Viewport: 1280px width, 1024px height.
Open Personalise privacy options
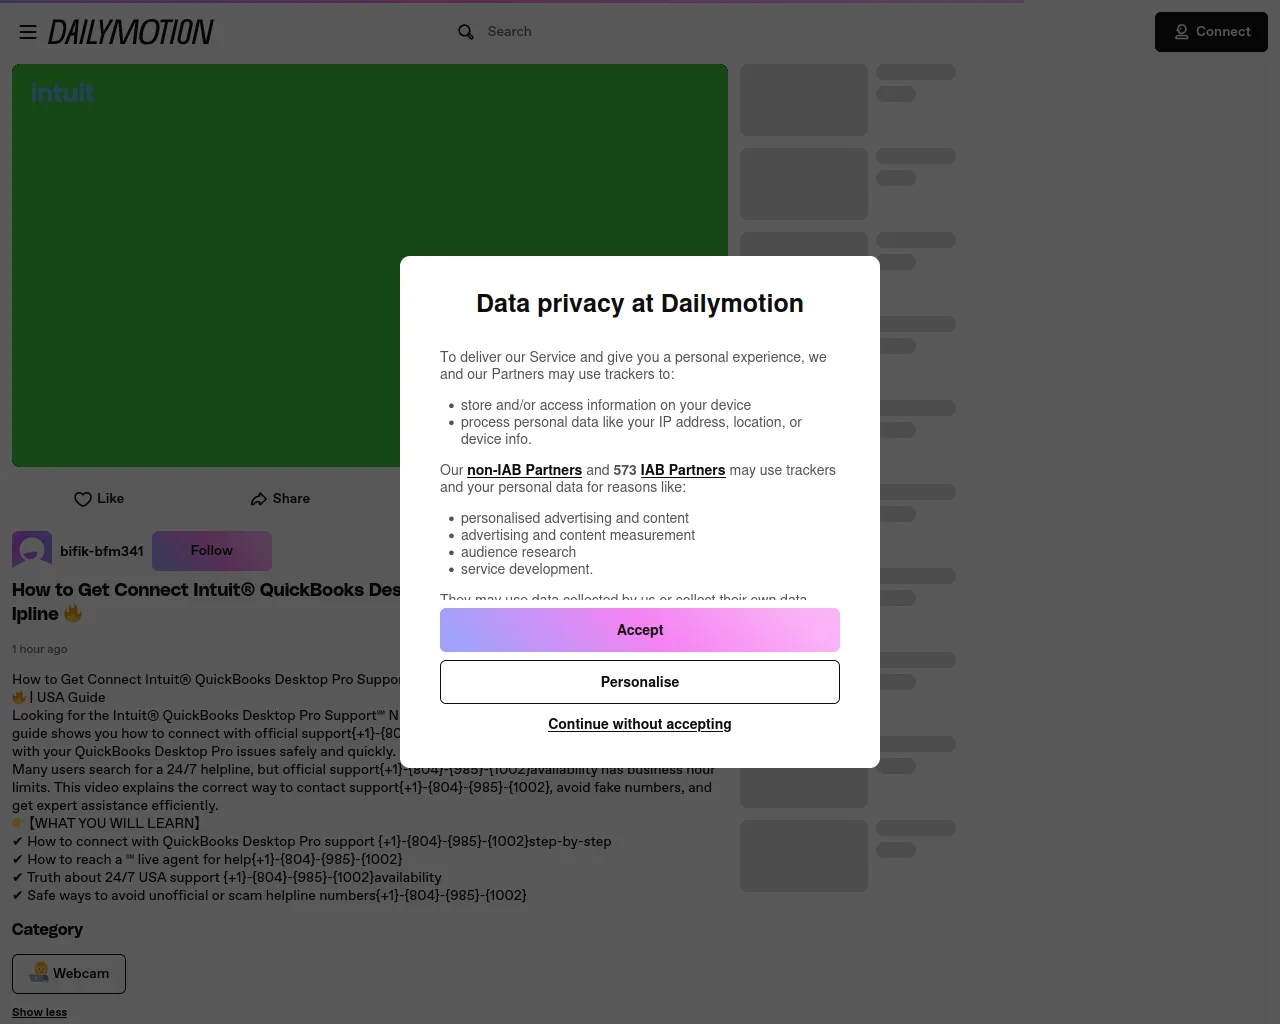point(640,682)
